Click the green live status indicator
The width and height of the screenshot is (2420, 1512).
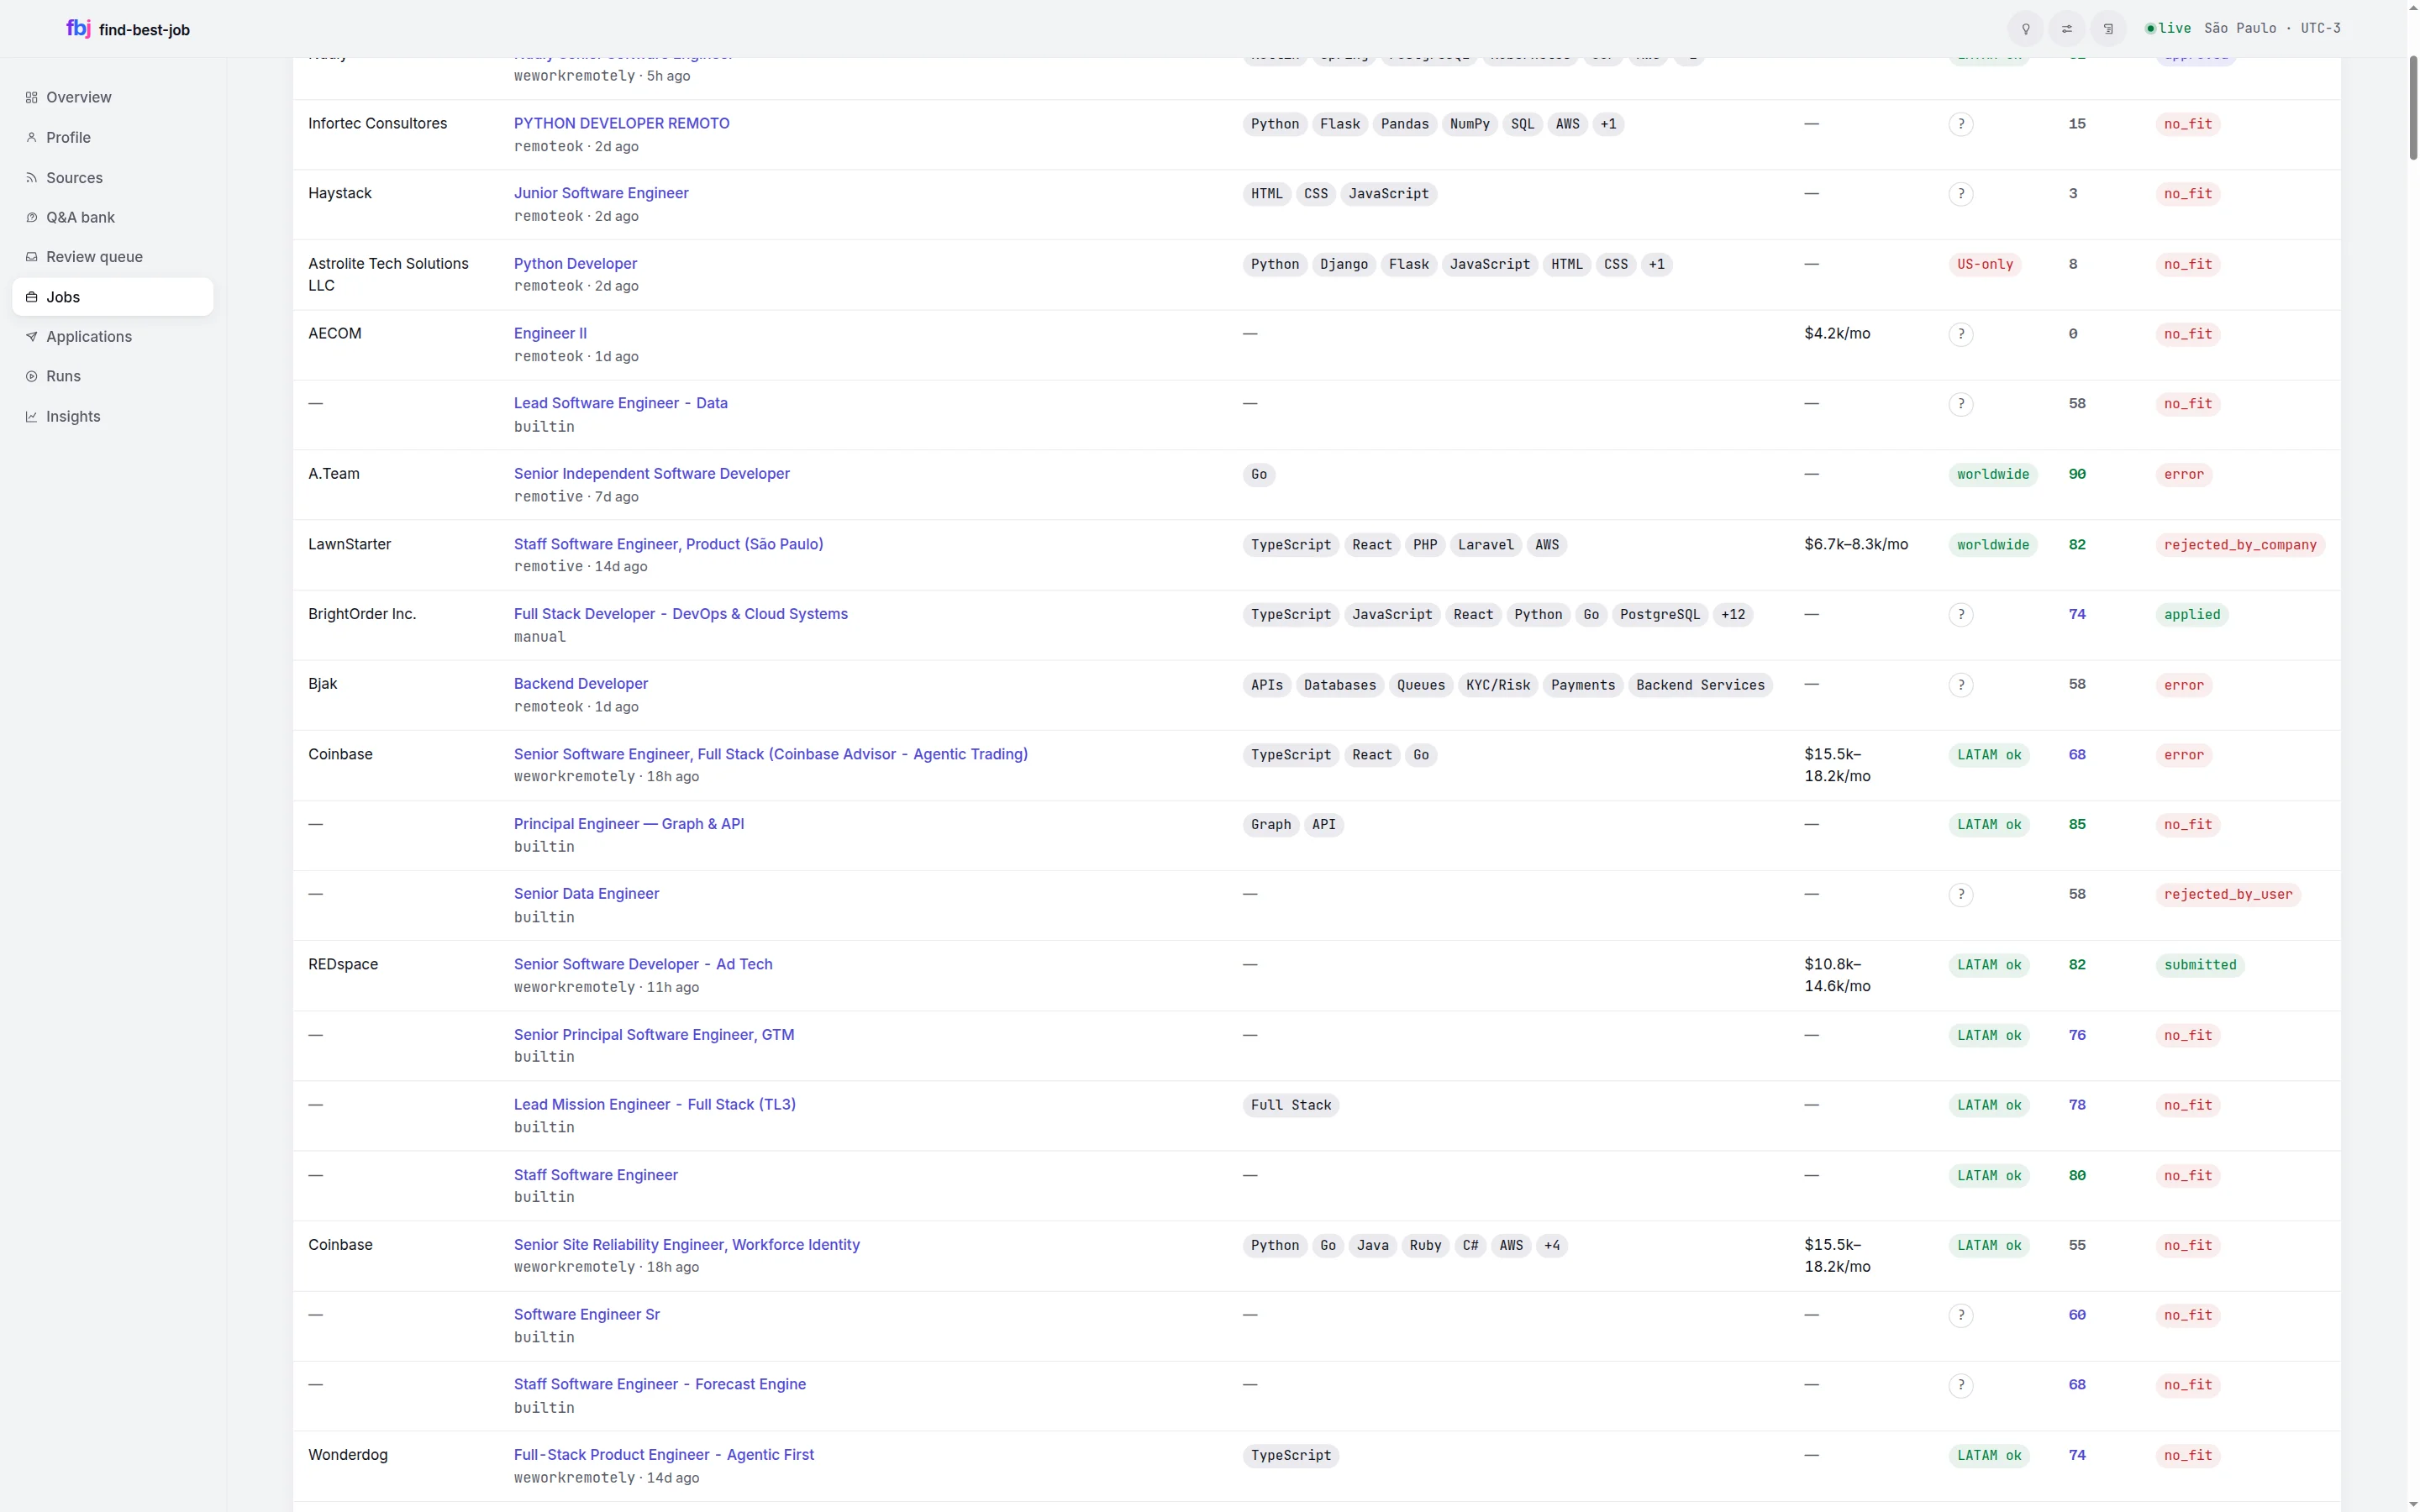click(2169, 28)
